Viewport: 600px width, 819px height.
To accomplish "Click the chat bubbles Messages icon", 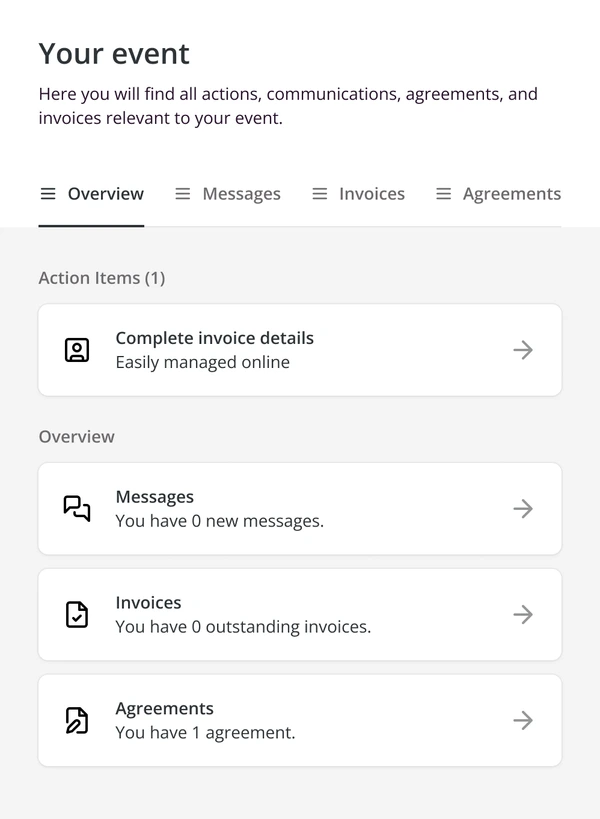I will tap(77, 508).
